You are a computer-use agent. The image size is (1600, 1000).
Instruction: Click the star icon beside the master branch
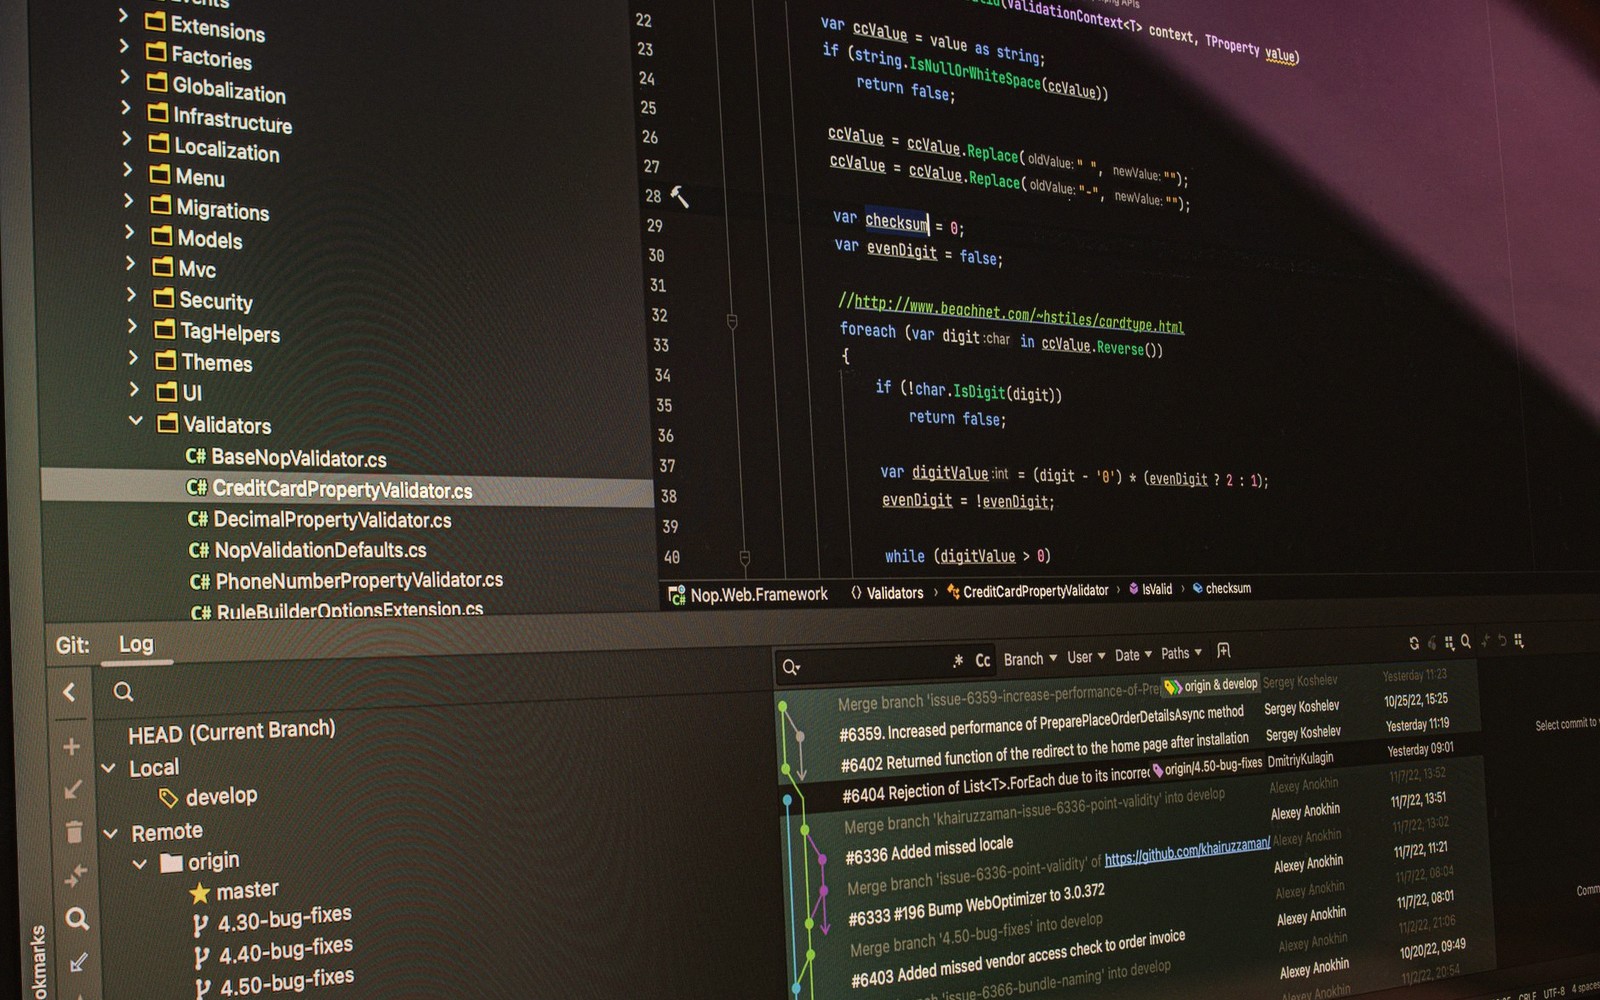200,892
